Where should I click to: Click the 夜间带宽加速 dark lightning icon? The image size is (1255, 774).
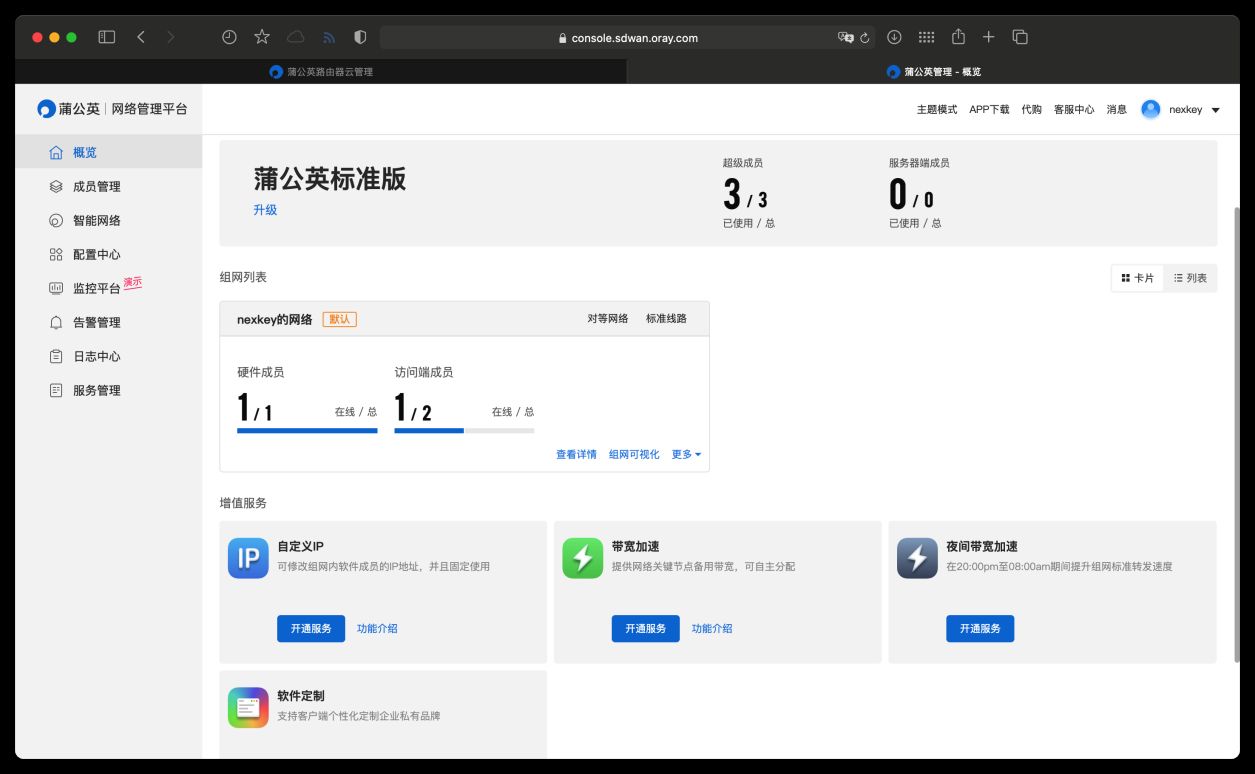point(917,558)
